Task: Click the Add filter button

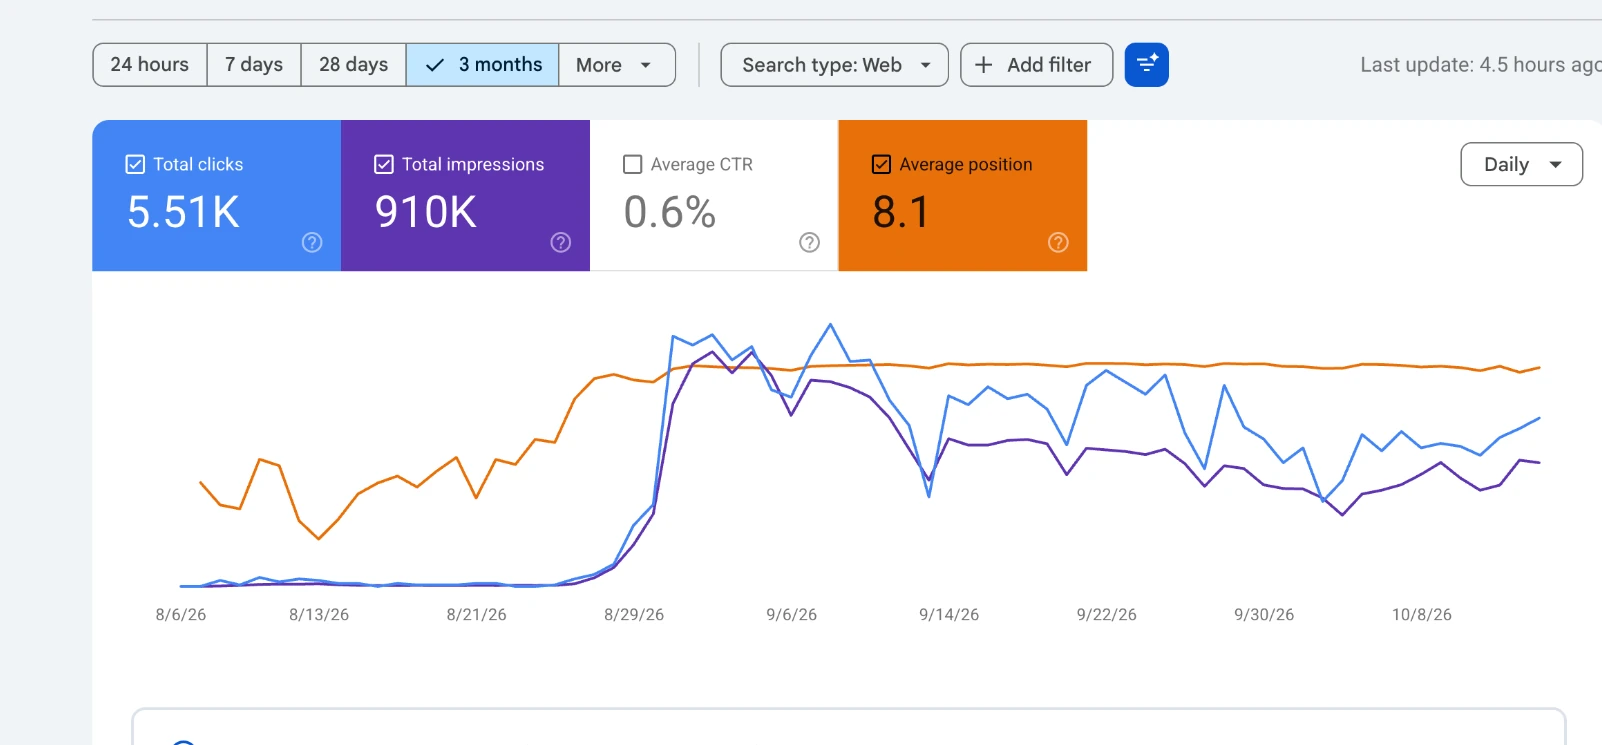Action: click(1036, 65)
